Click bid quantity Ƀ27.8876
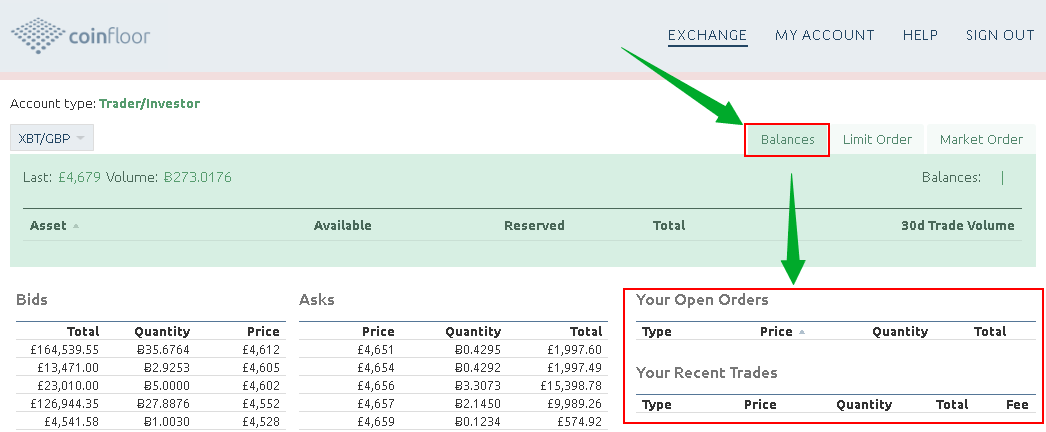The width and height of the screenshot is (1046, 432). coord(162,403)
